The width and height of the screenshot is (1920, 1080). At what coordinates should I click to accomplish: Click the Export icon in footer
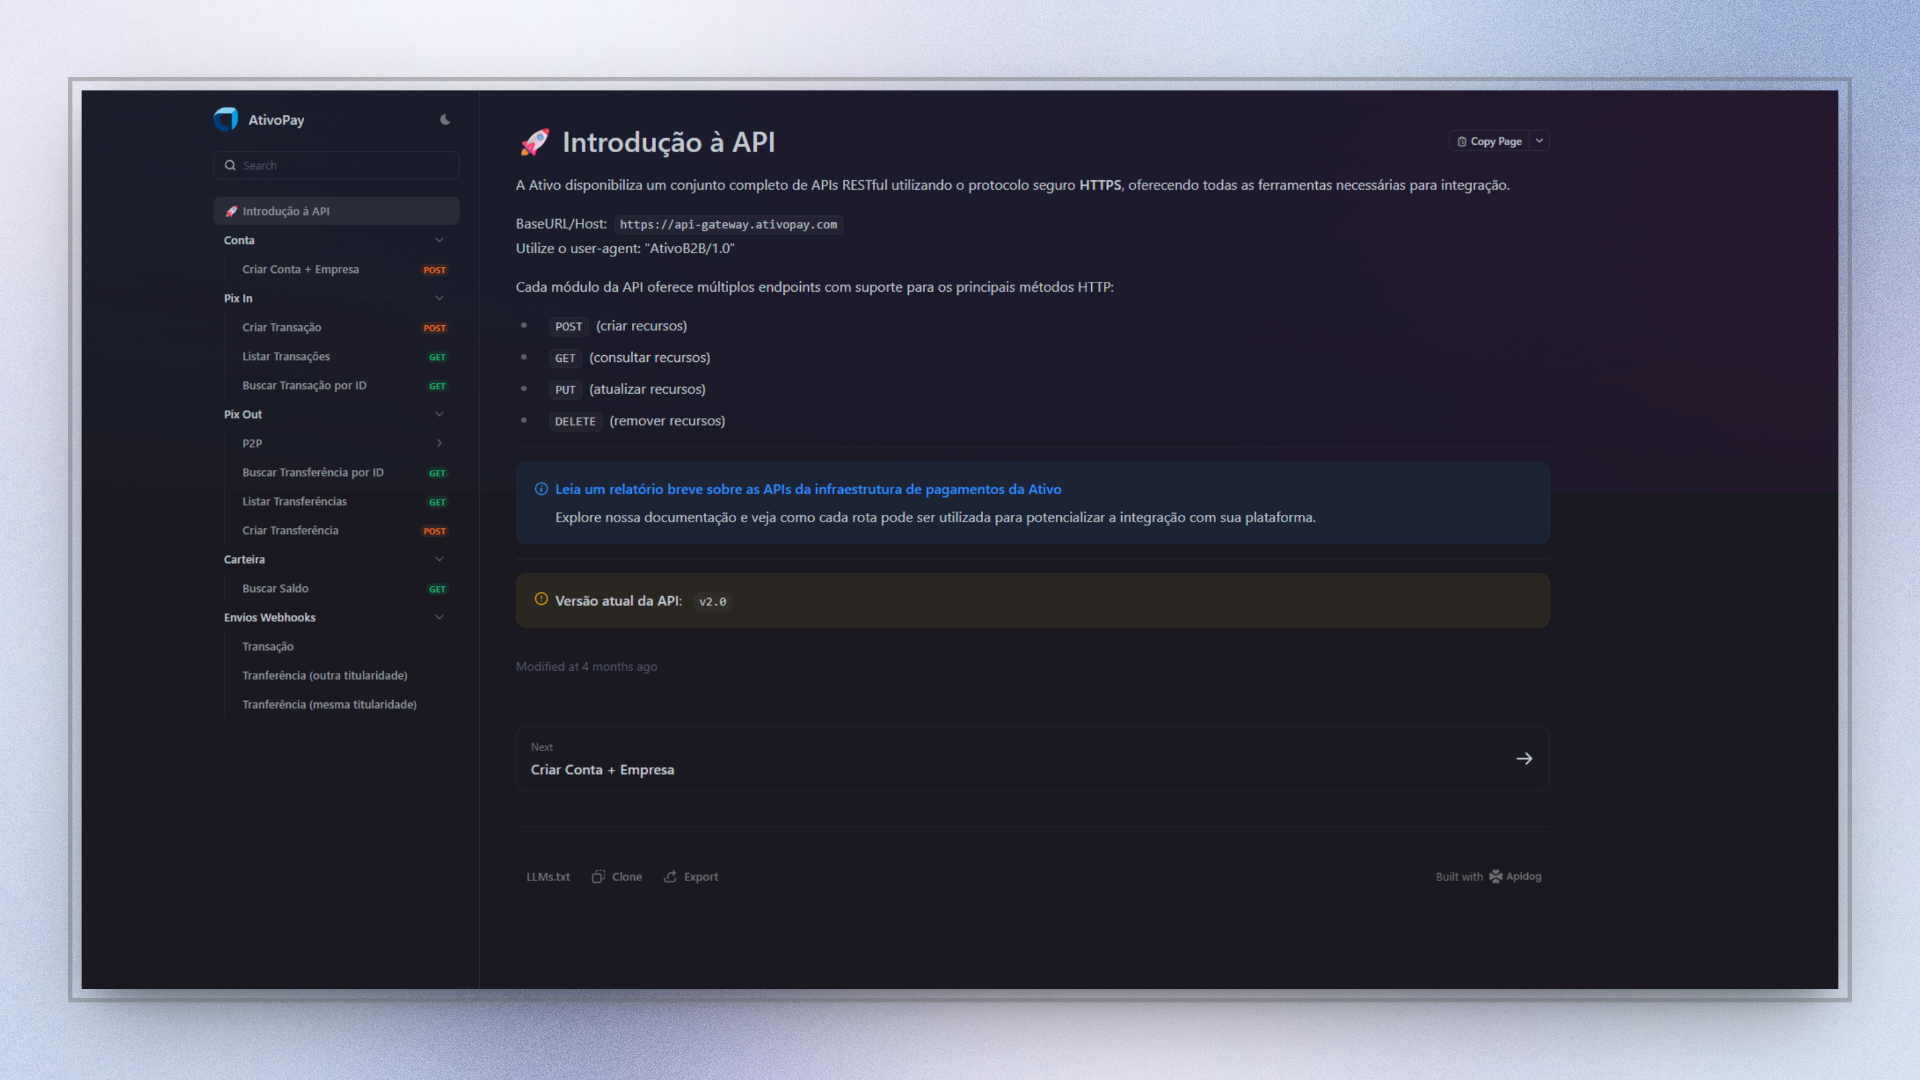[x=670, y=877]
